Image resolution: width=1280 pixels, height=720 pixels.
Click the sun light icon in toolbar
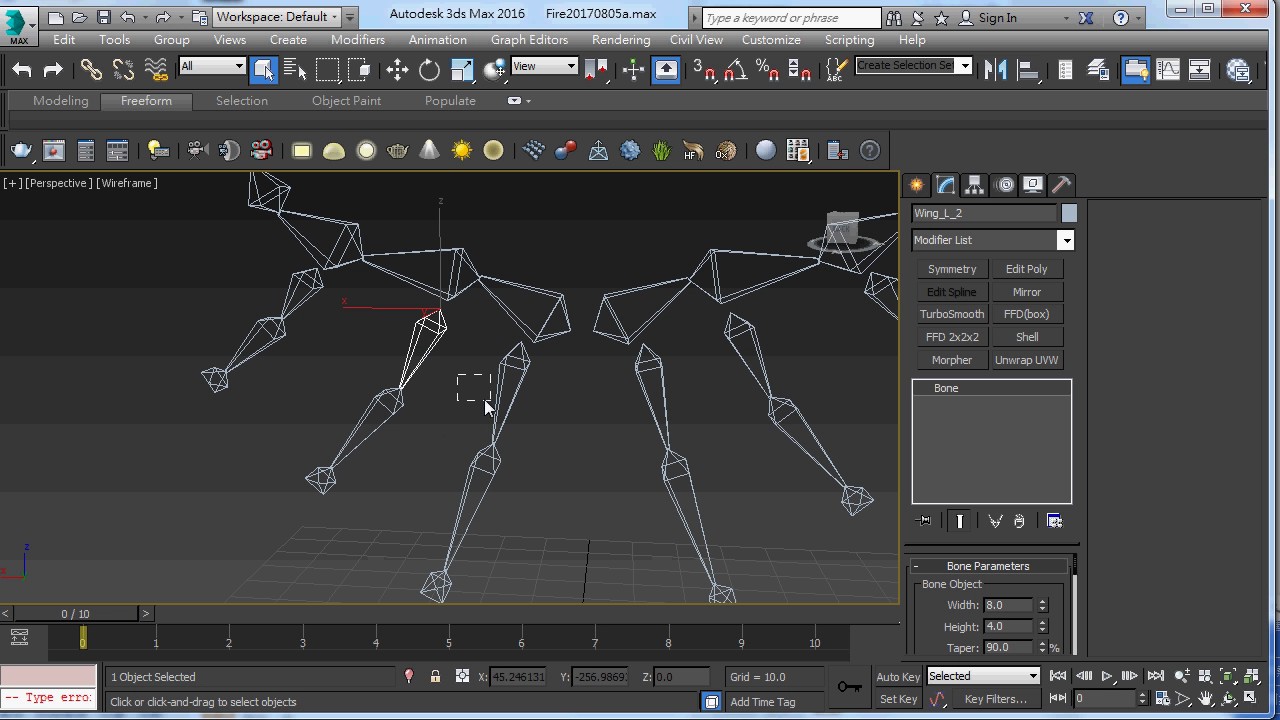[x=461, y=150]
